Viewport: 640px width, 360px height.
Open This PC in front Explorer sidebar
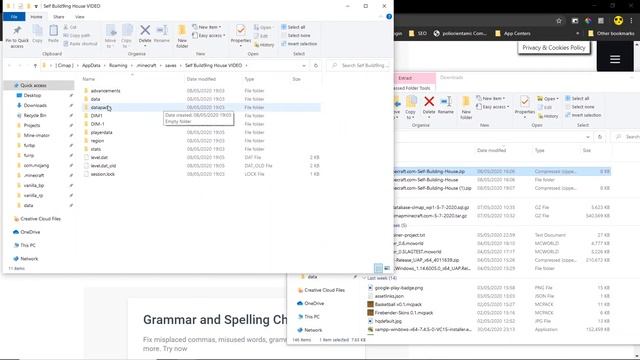pyautogui.click(x=28, y=245)
